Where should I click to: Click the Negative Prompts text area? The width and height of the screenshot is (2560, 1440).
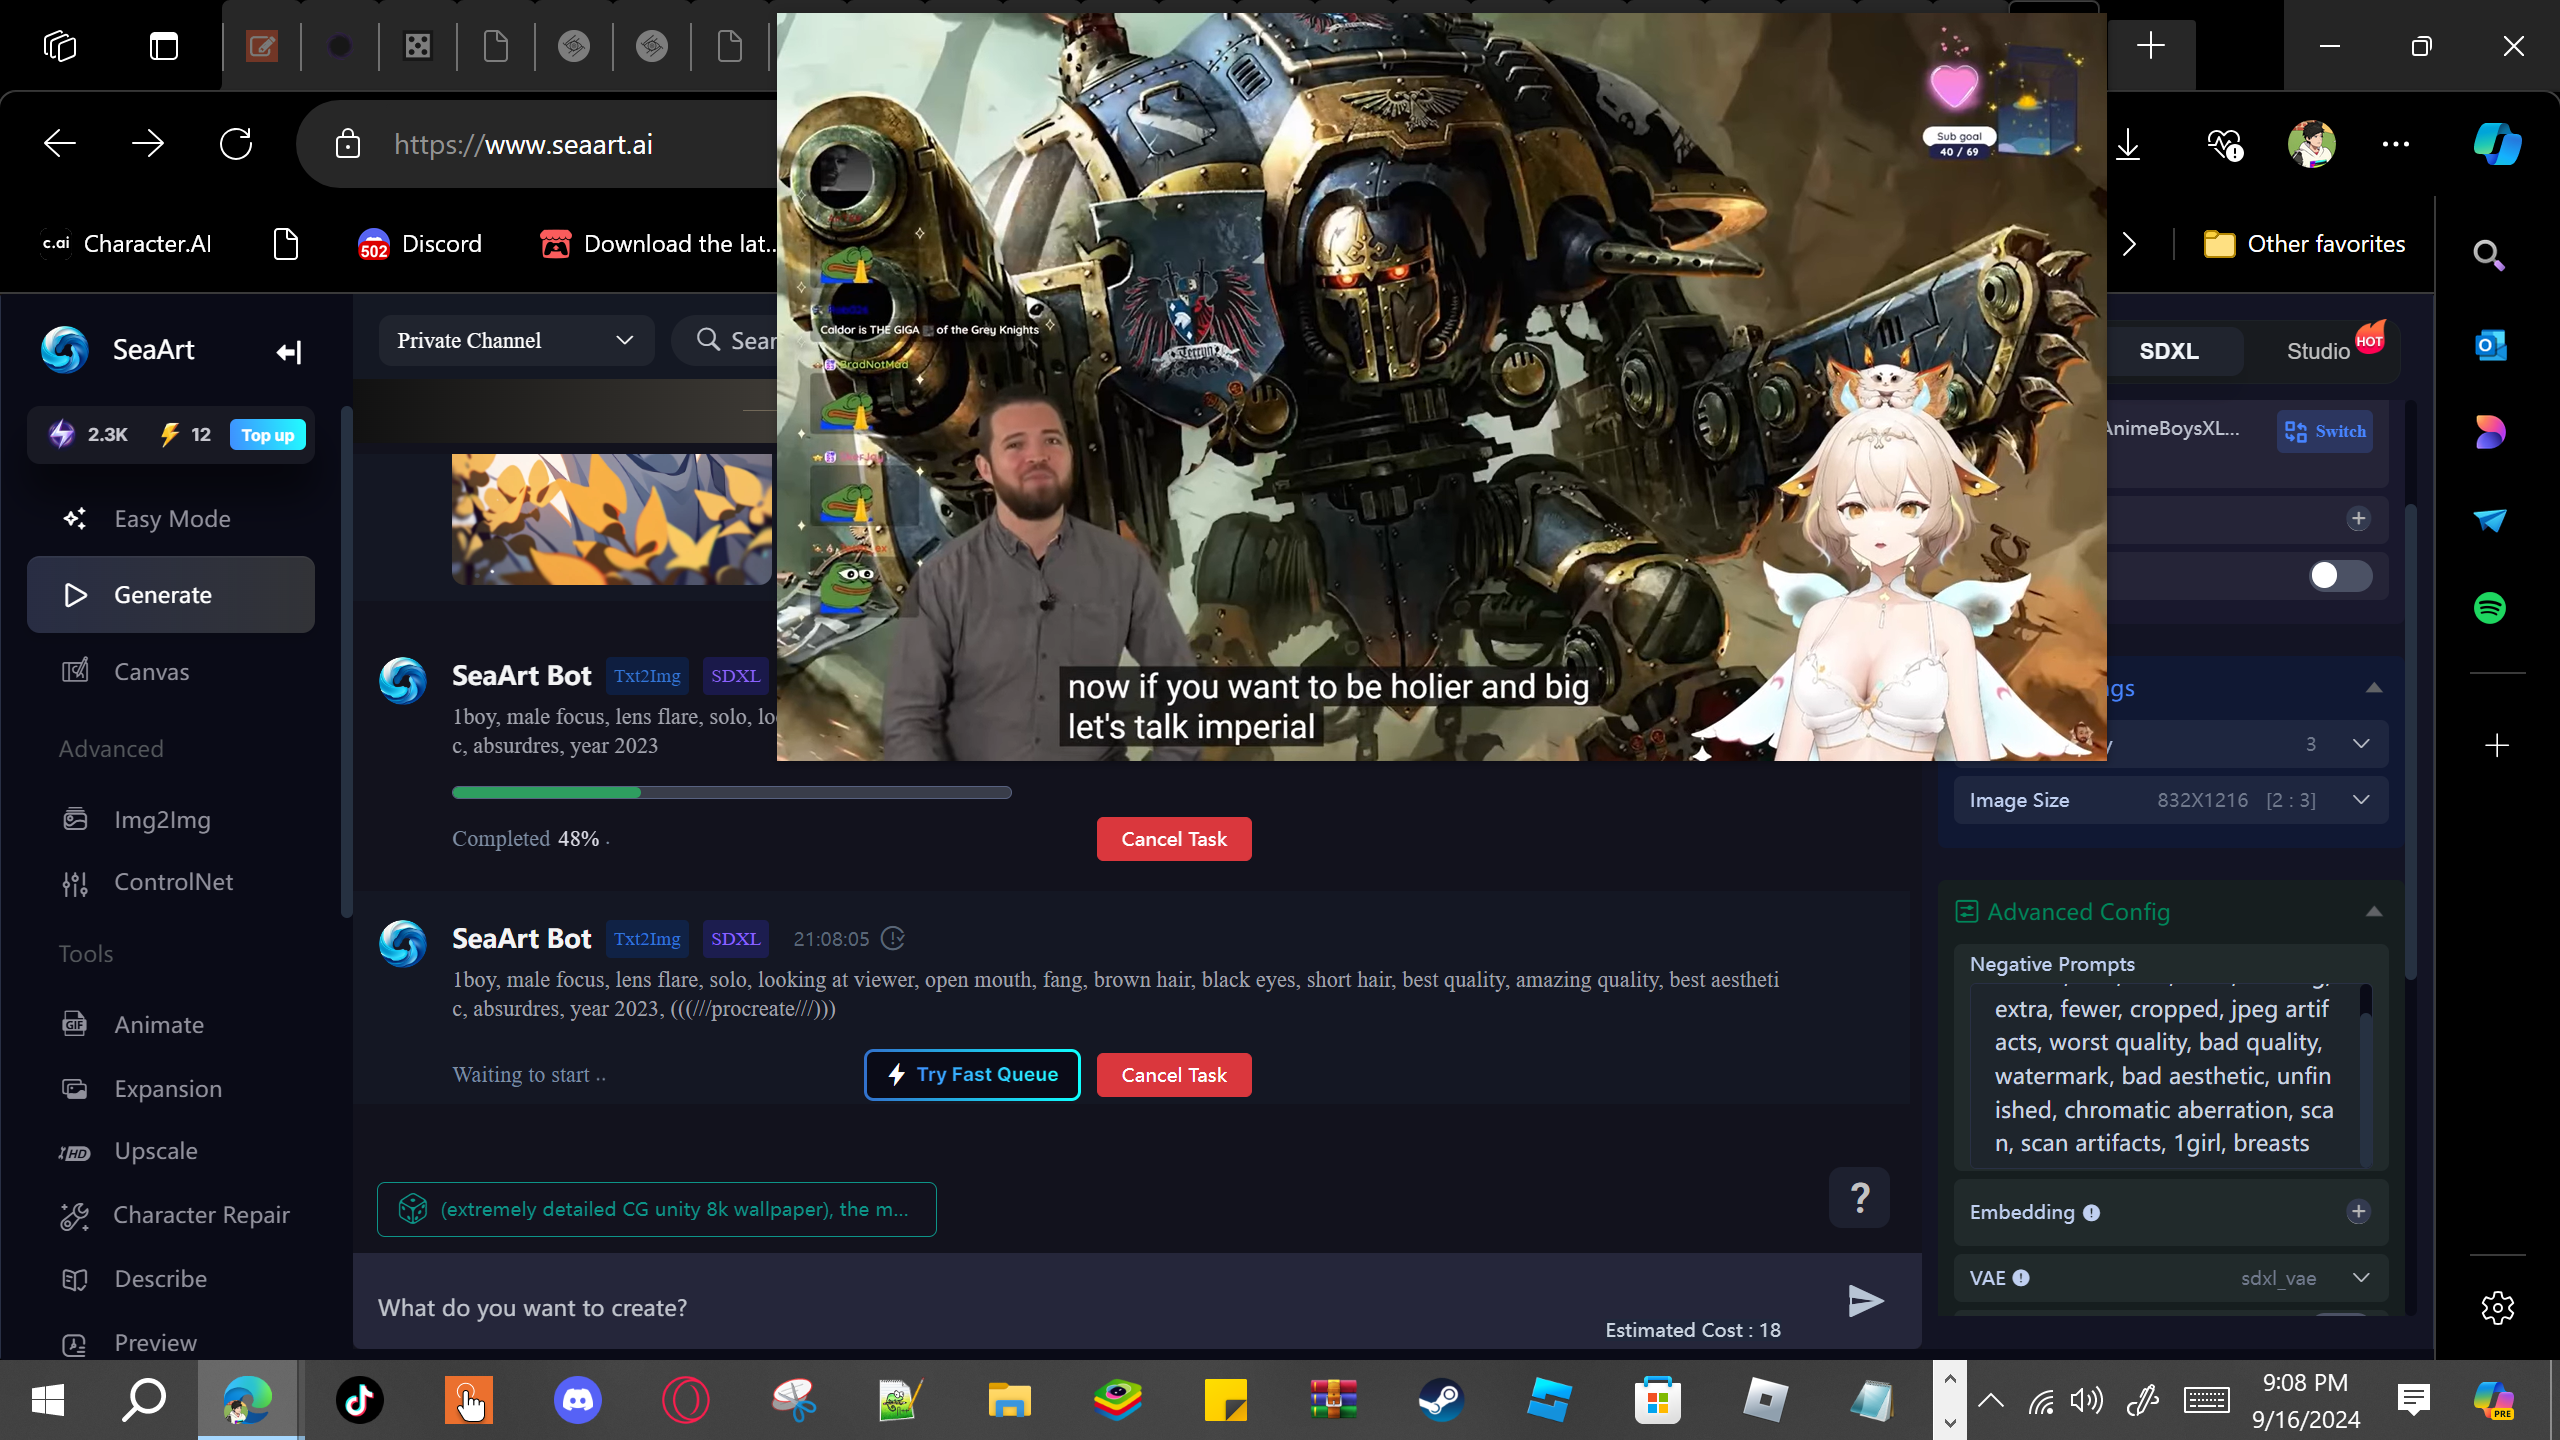(x=2165, y=1075)
